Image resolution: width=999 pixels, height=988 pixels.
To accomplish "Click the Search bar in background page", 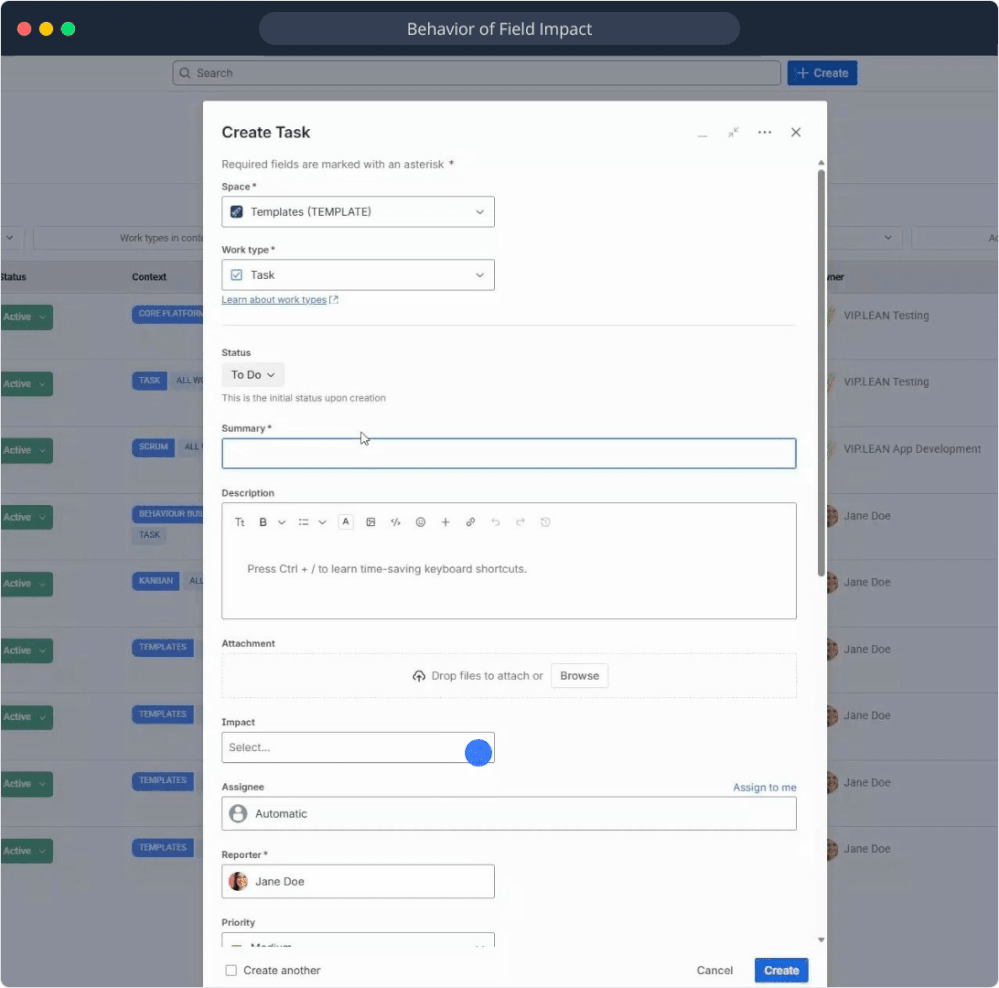I will pos(476,73).
